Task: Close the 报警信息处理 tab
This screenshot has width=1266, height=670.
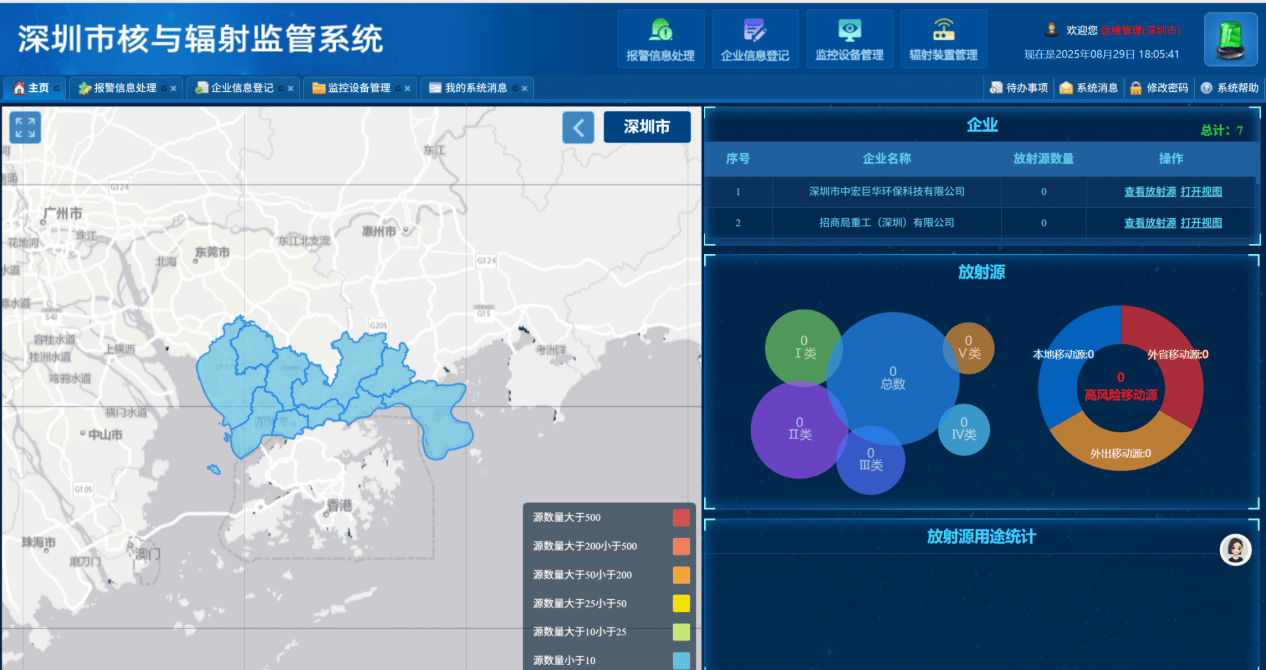Action: (173, 88)
